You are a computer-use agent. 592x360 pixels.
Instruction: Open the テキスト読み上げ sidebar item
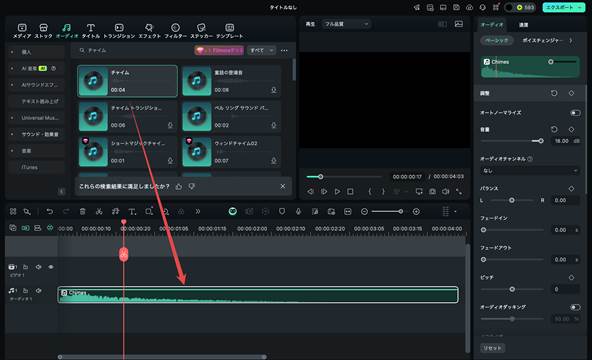(40, 101)
